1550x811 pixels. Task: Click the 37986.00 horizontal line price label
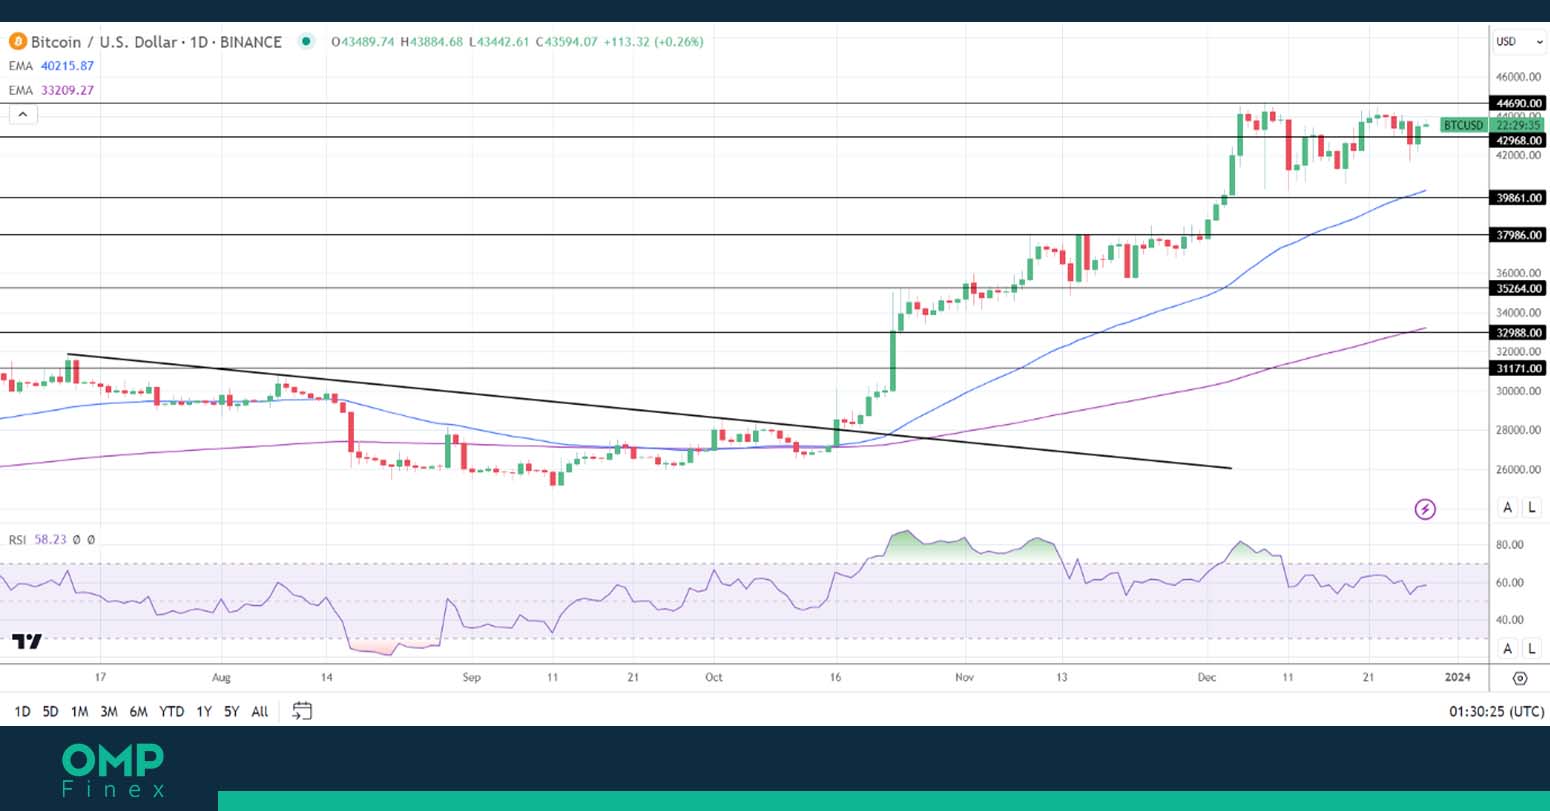click(x=1518, y=235)
